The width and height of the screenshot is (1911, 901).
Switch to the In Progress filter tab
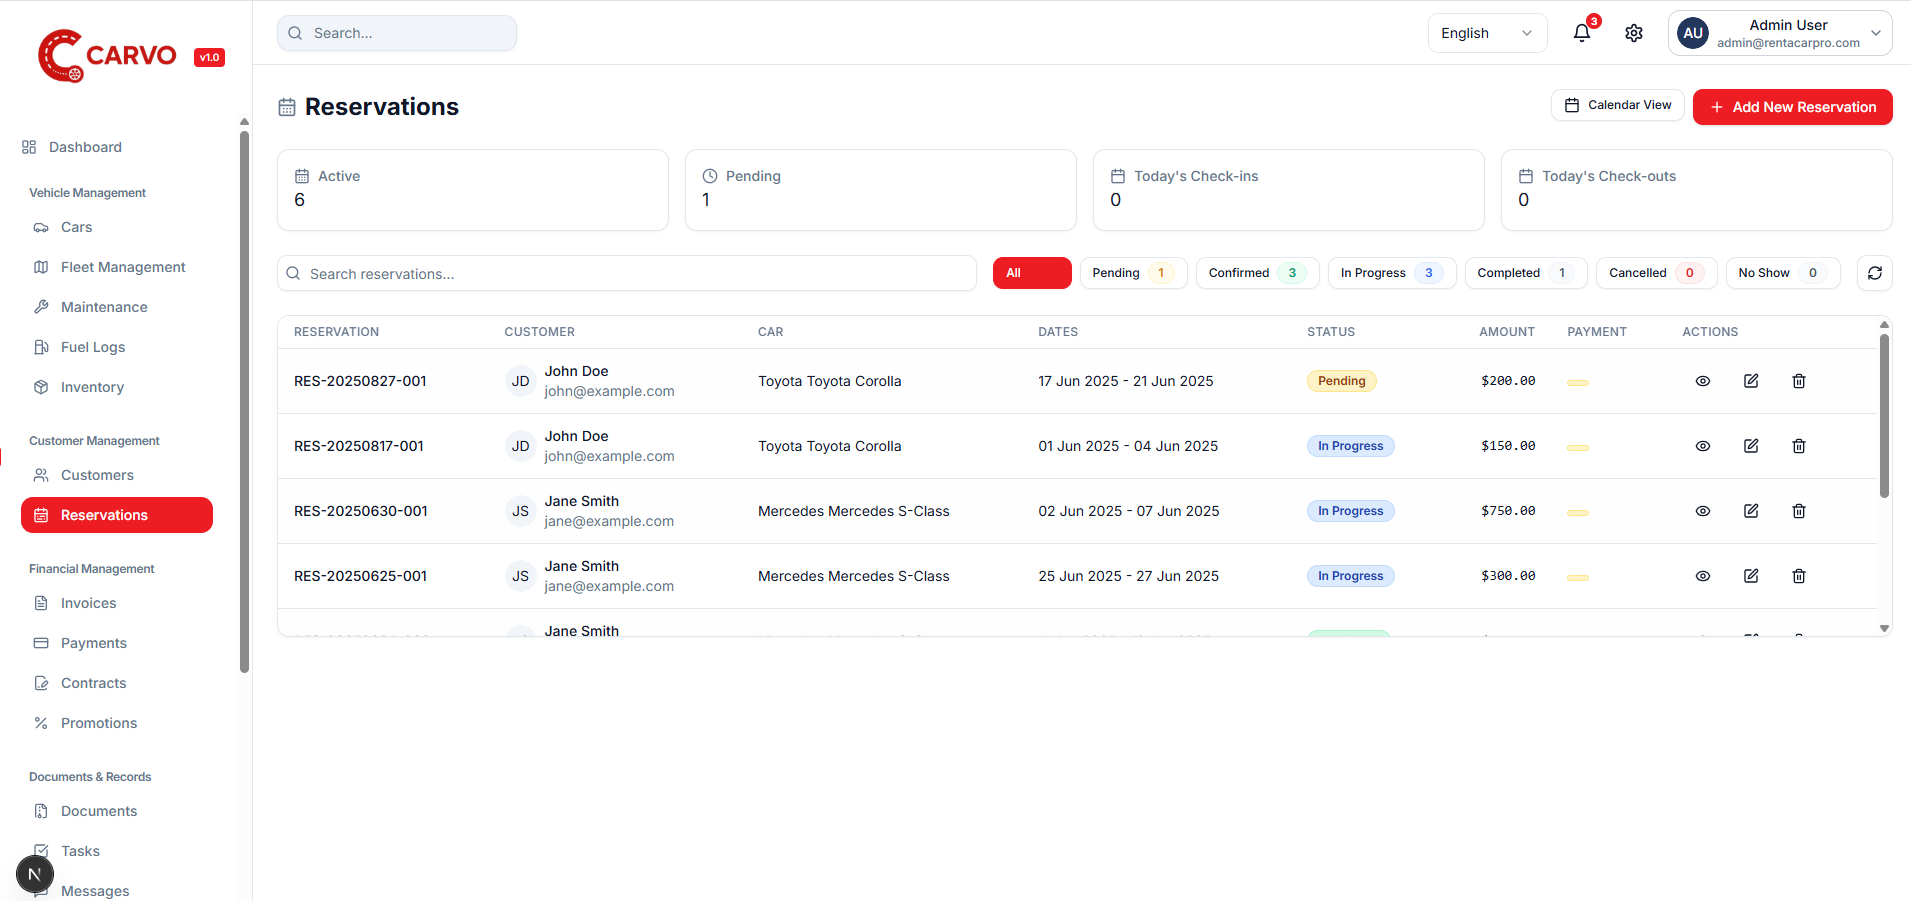(1391, 272)
